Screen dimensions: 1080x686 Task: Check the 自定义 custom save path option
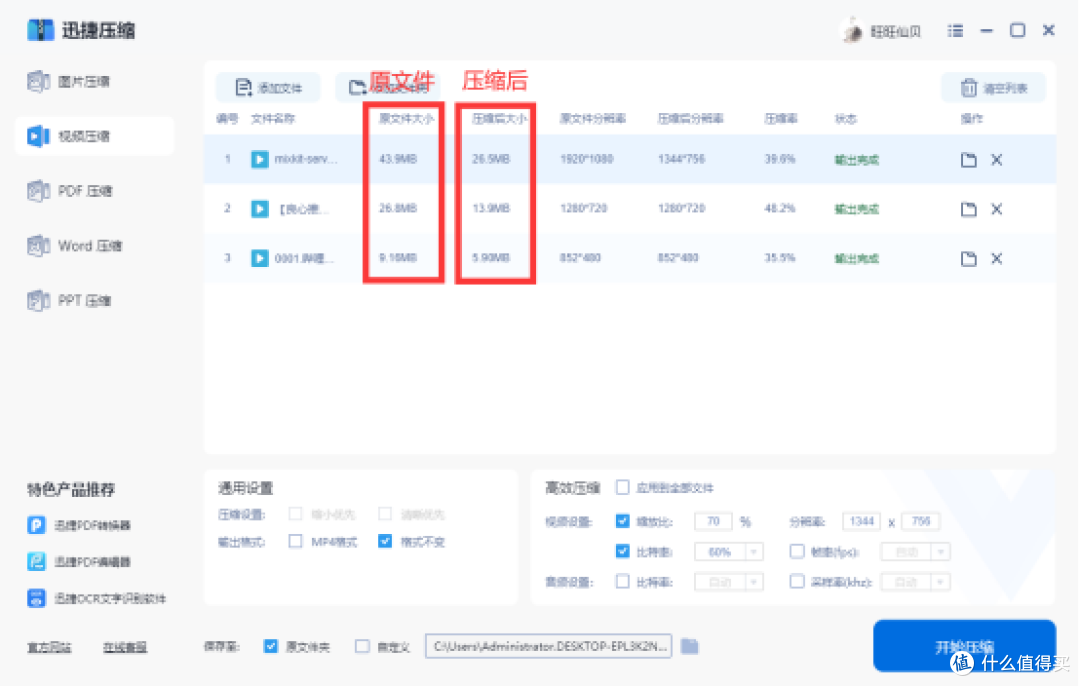[362, 646]
